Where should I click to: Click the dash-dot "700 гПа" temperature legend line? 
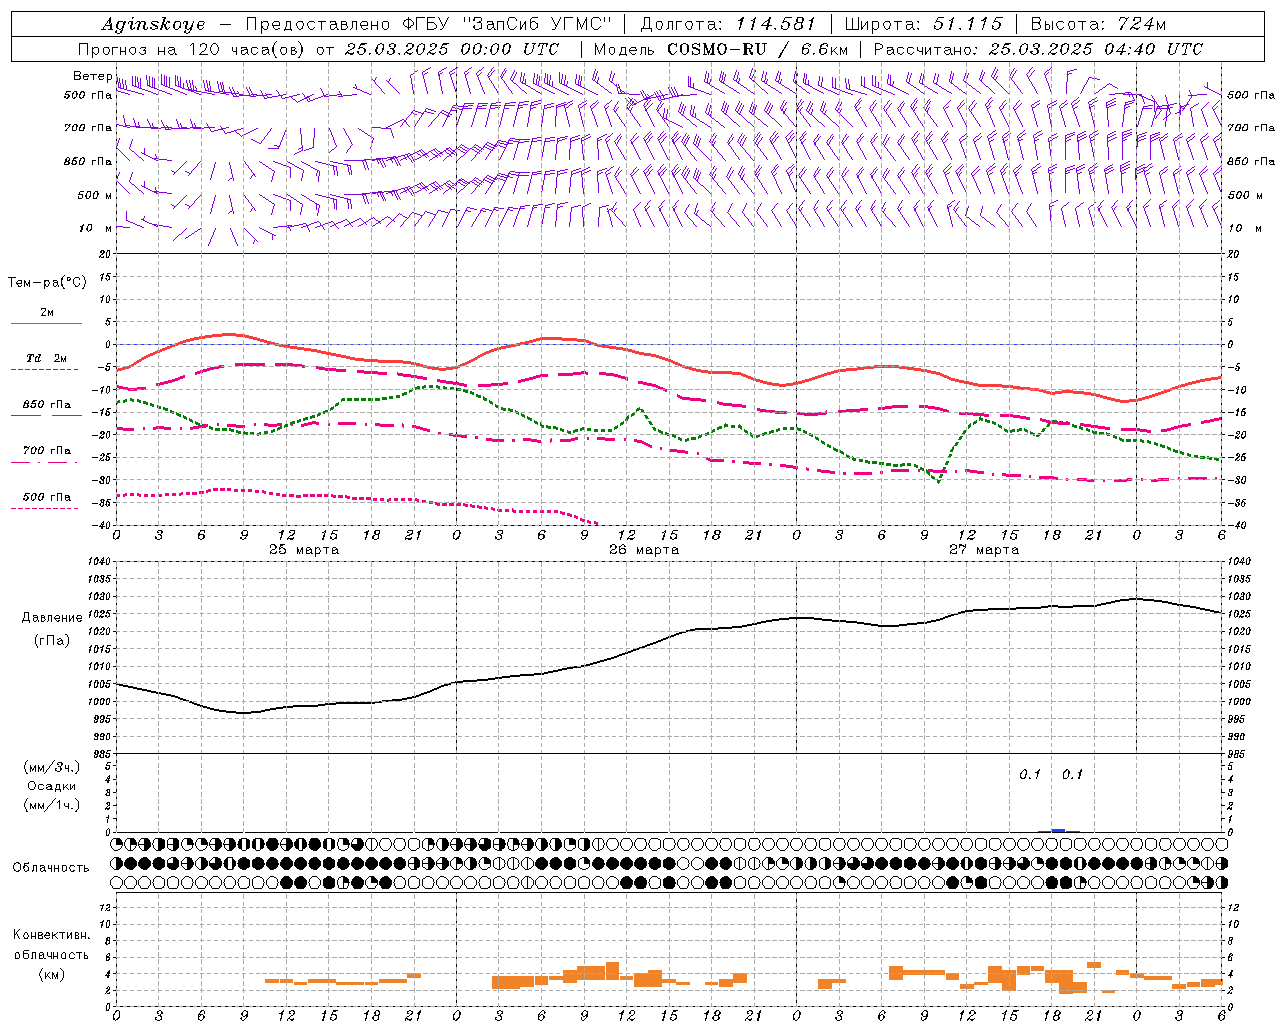[x=44, y=462]
